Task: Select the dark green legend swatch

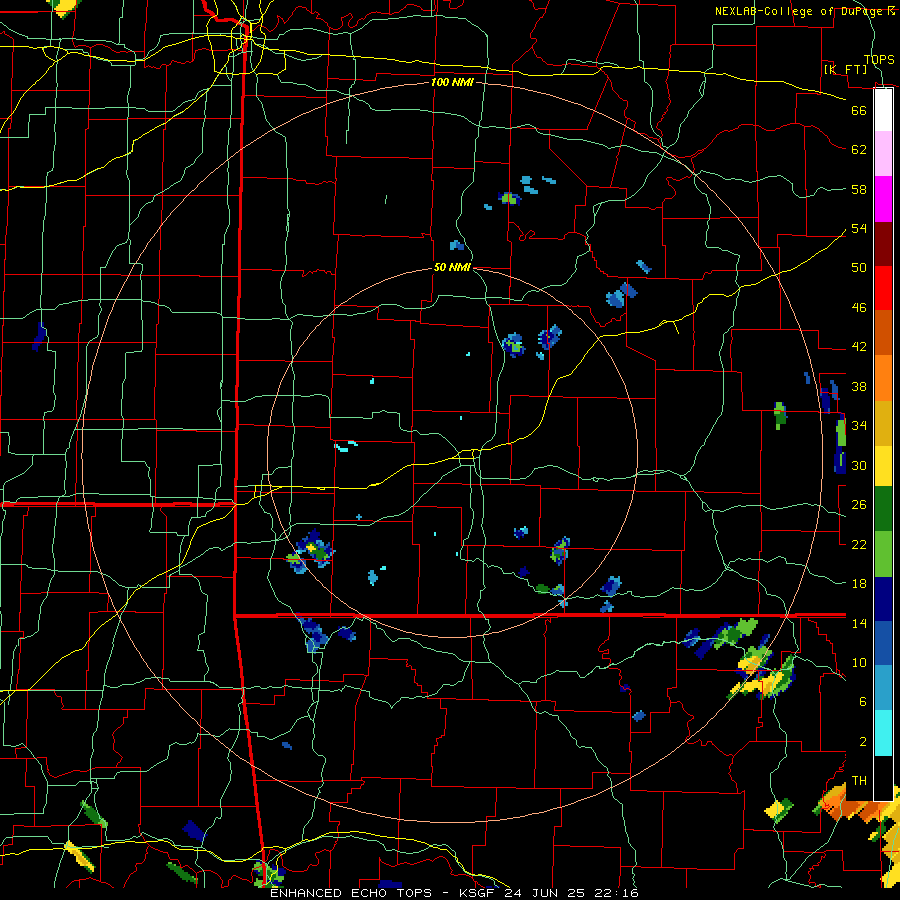Action: point(883,509)
